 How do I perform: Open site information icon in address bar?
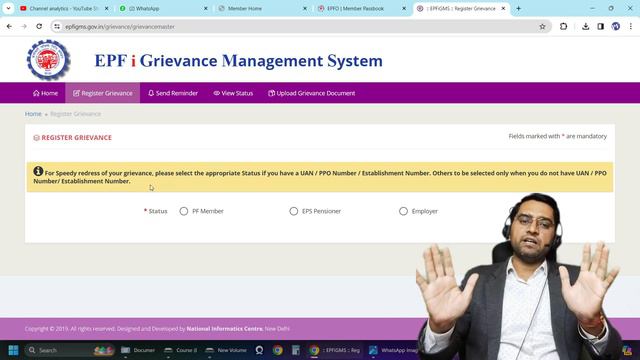57,27
